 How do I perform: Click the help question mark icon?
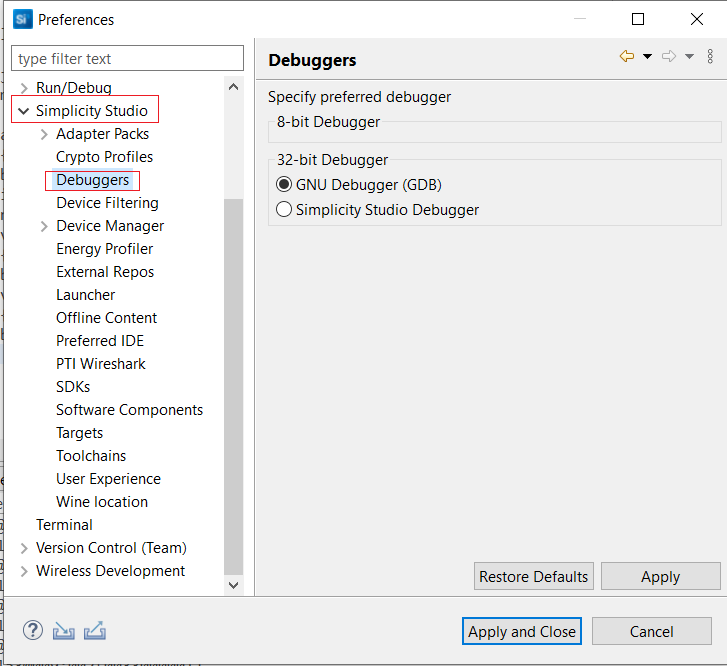(x=33, y=630)
